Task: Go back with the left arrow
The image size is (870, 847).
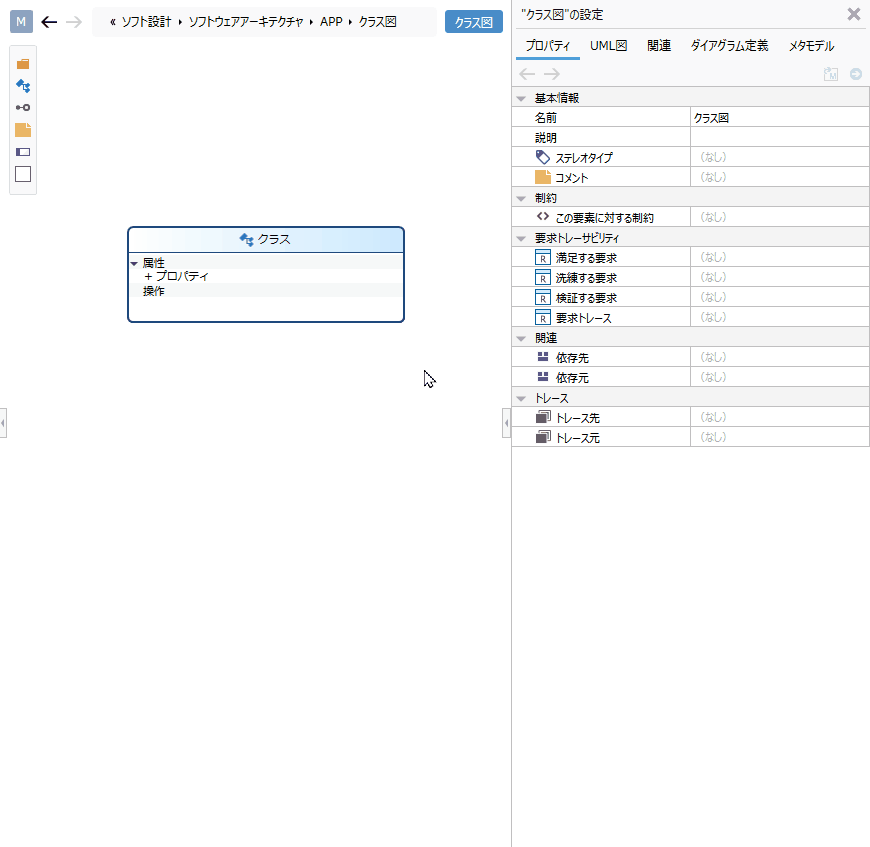Action: pos(49,22)
